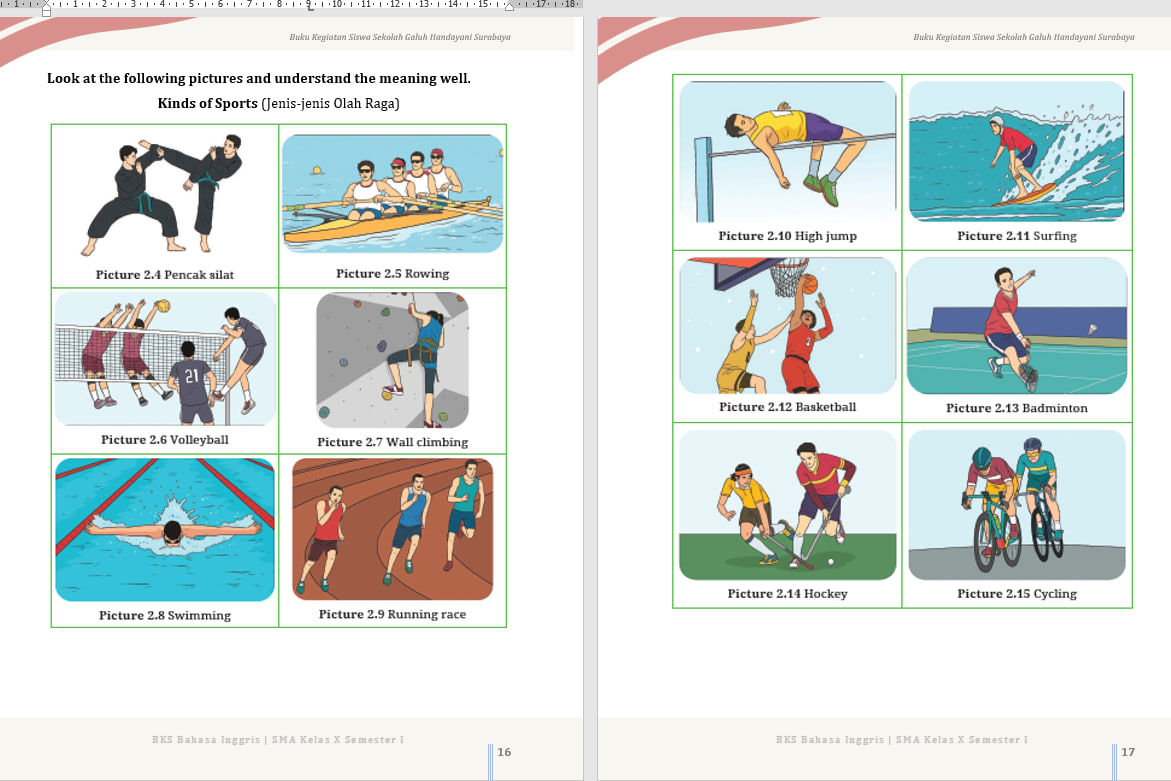Click page number 16
Viewport: 1171px width, 781px height.
pyautogui.click(x=504, y=752)
